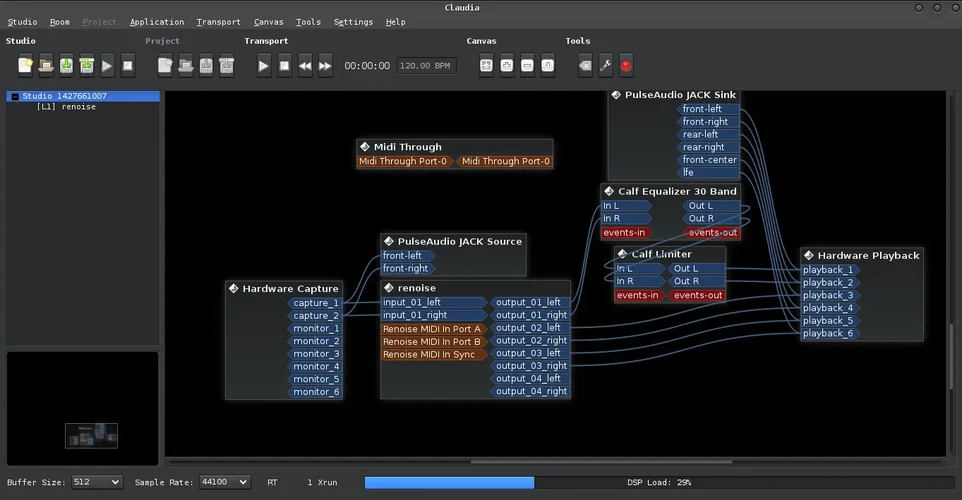Zoom out of the canvas

click(527, 66)
